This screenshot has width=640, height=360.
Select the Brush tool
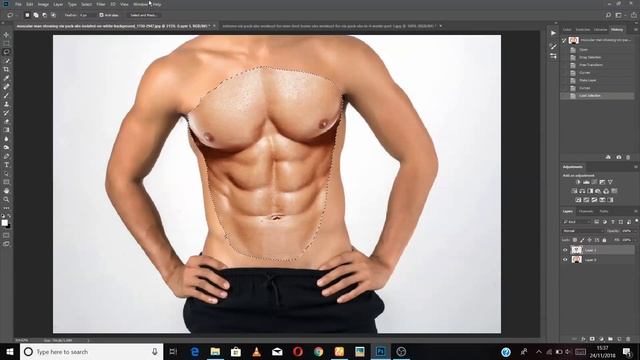click(6, 96)
